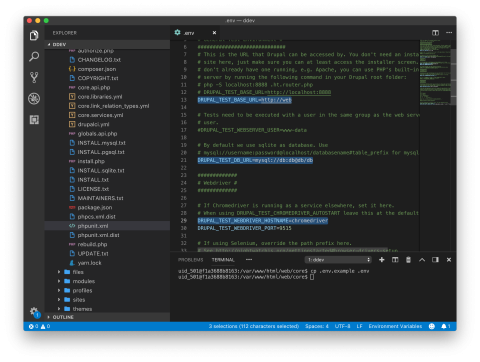
Task: Open the Manage gear in activity bar
Action: click(34, 312)
